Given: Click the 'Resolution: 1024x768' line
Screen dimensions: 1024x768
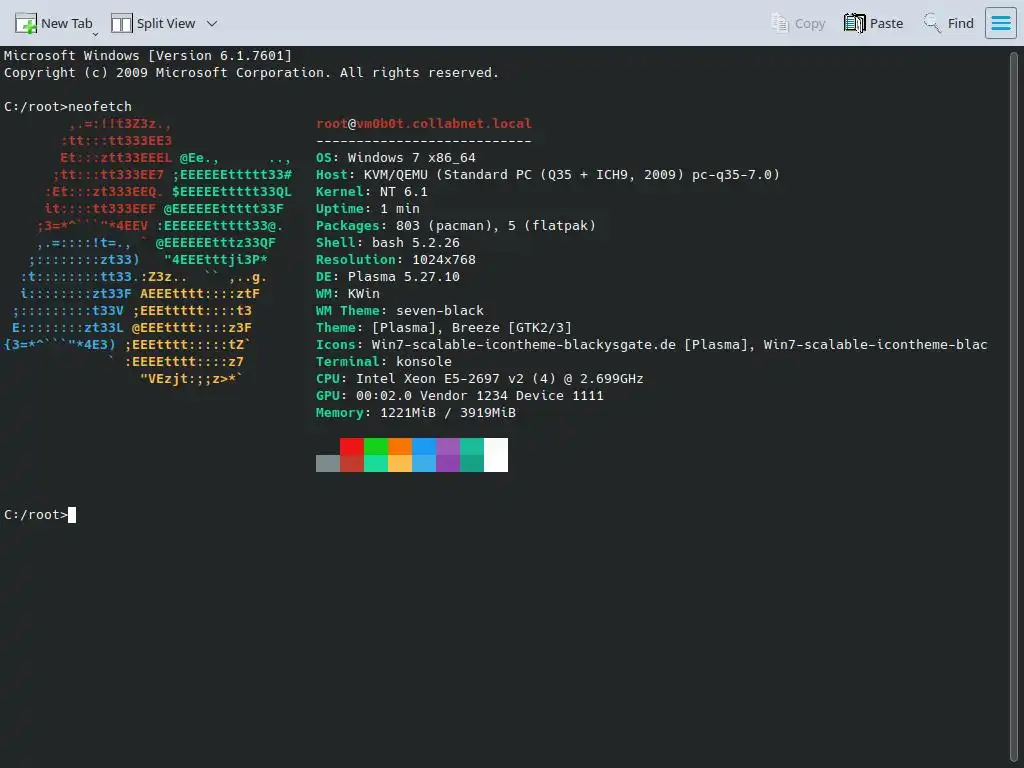Looking at the screenshot, I should tap(396, 259).
